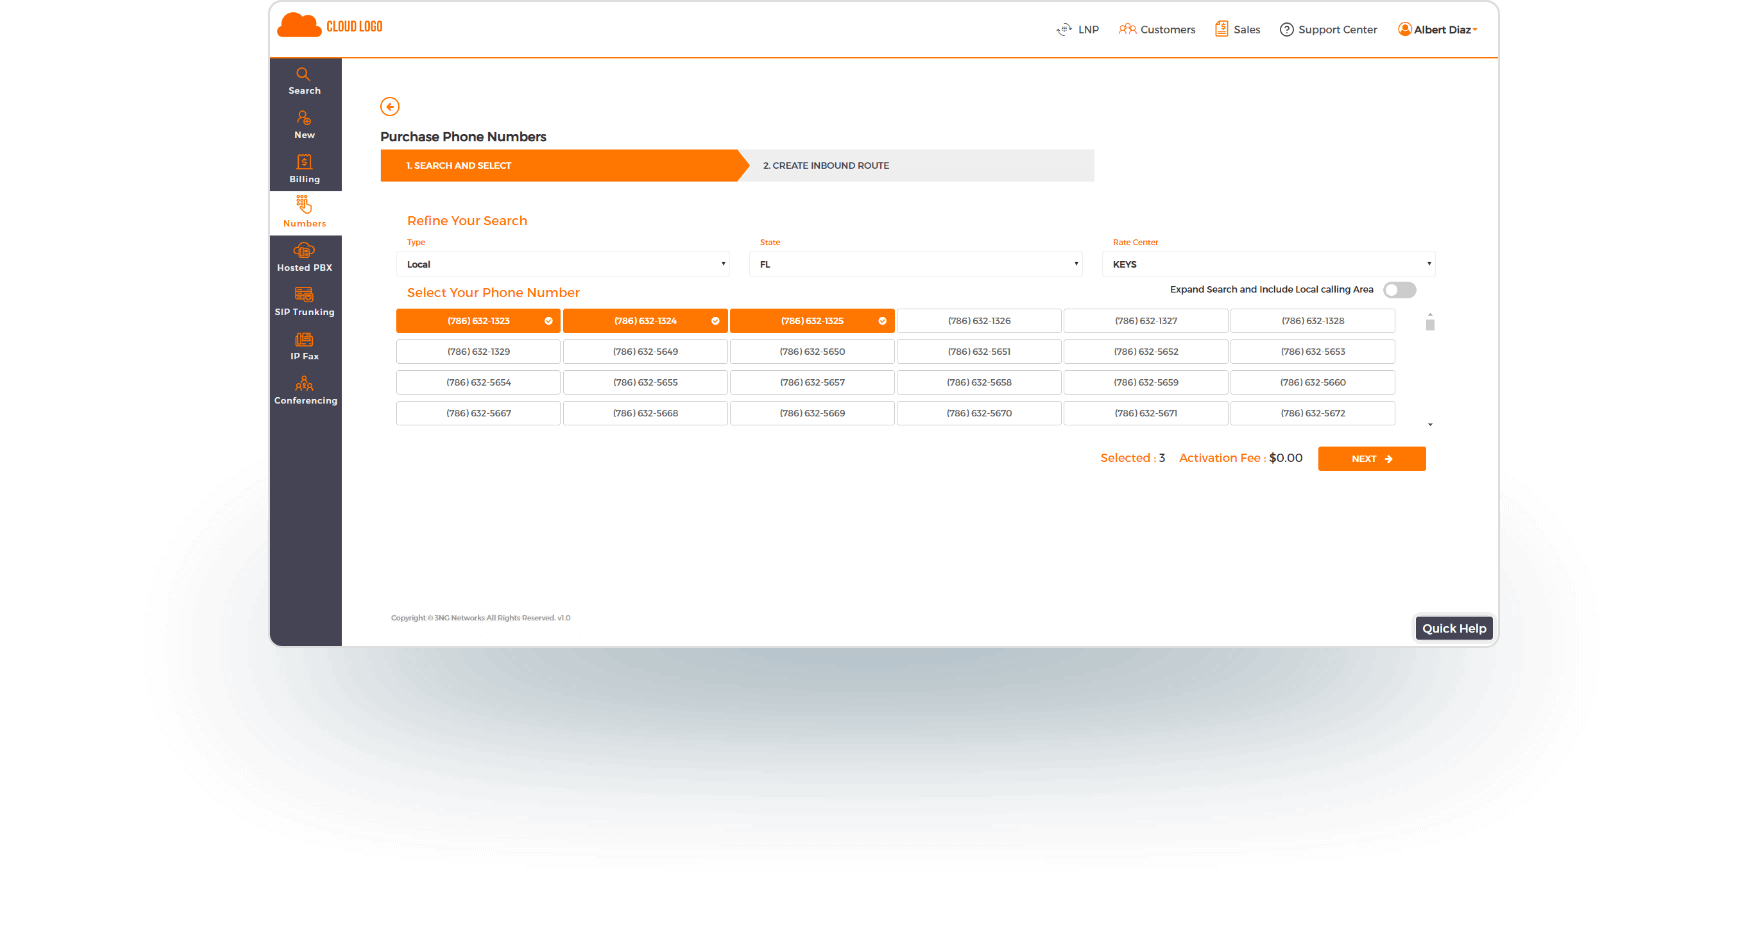Select number (786) 632-5655
The image size is (1744, 944).
(645, 383)
